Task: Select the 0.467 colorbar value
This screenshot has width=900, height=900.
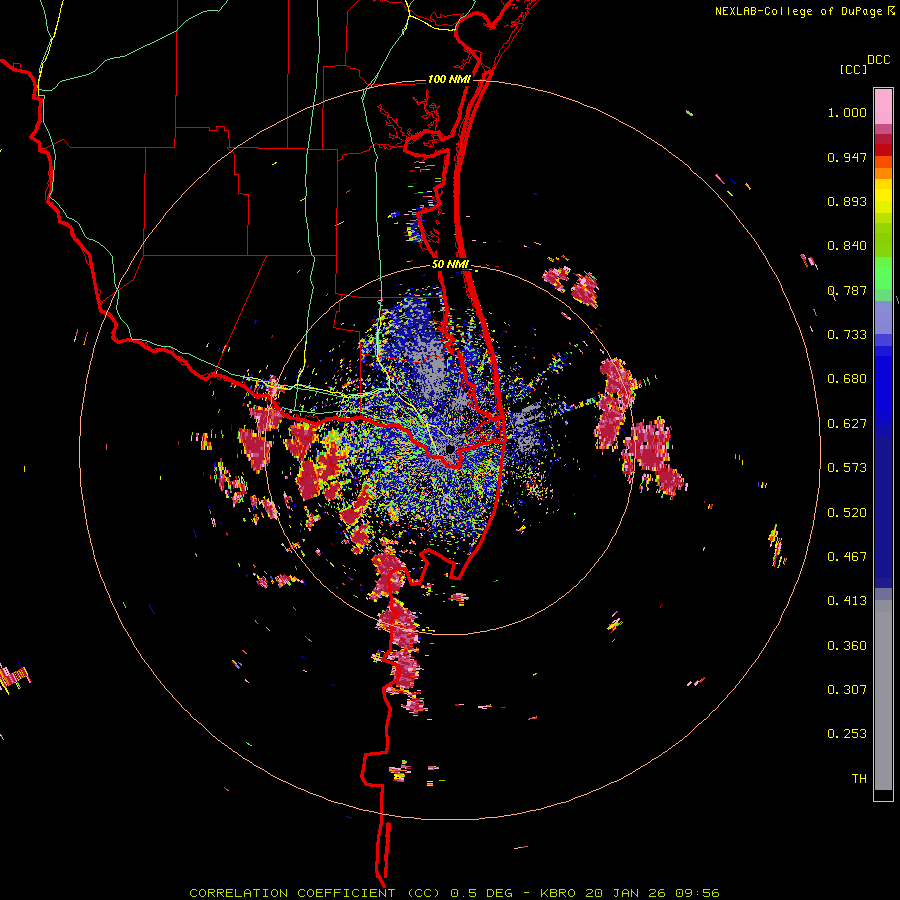Action: pyautogui.click(x=847, y=557)
